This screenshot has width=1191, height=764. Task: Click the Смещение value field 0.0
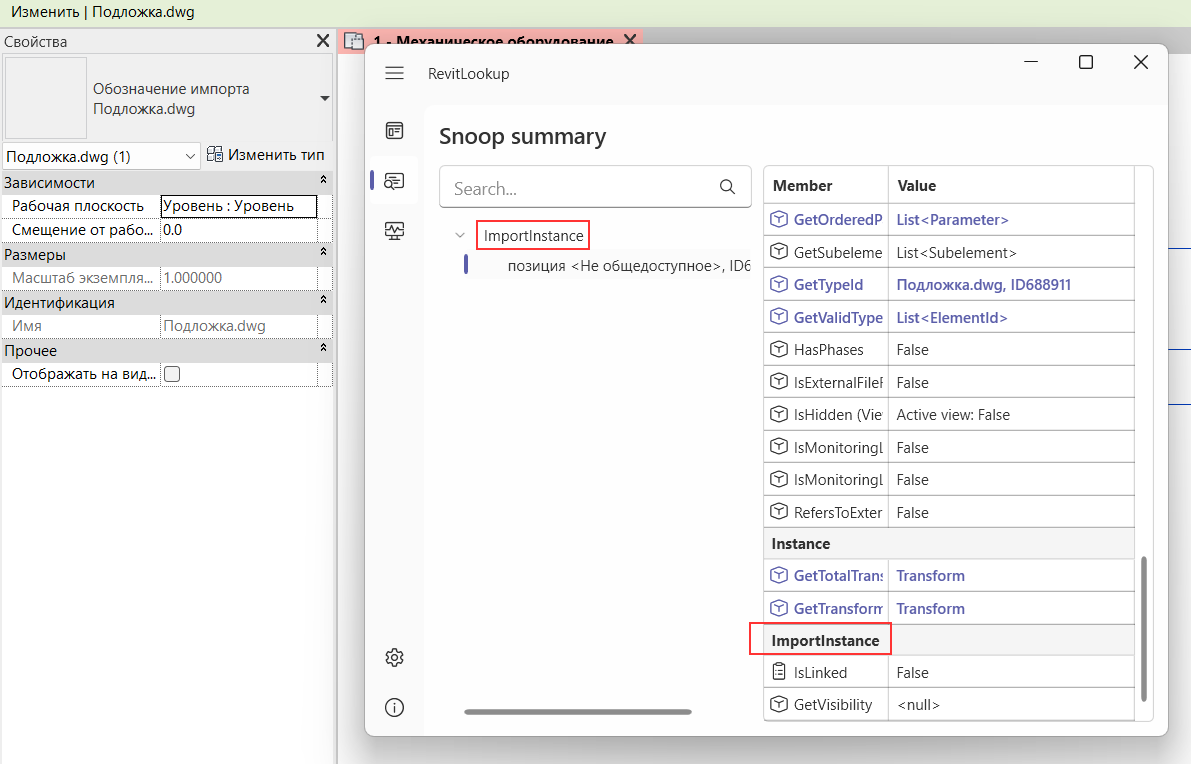pyautogui.click(x=239, y=230)
